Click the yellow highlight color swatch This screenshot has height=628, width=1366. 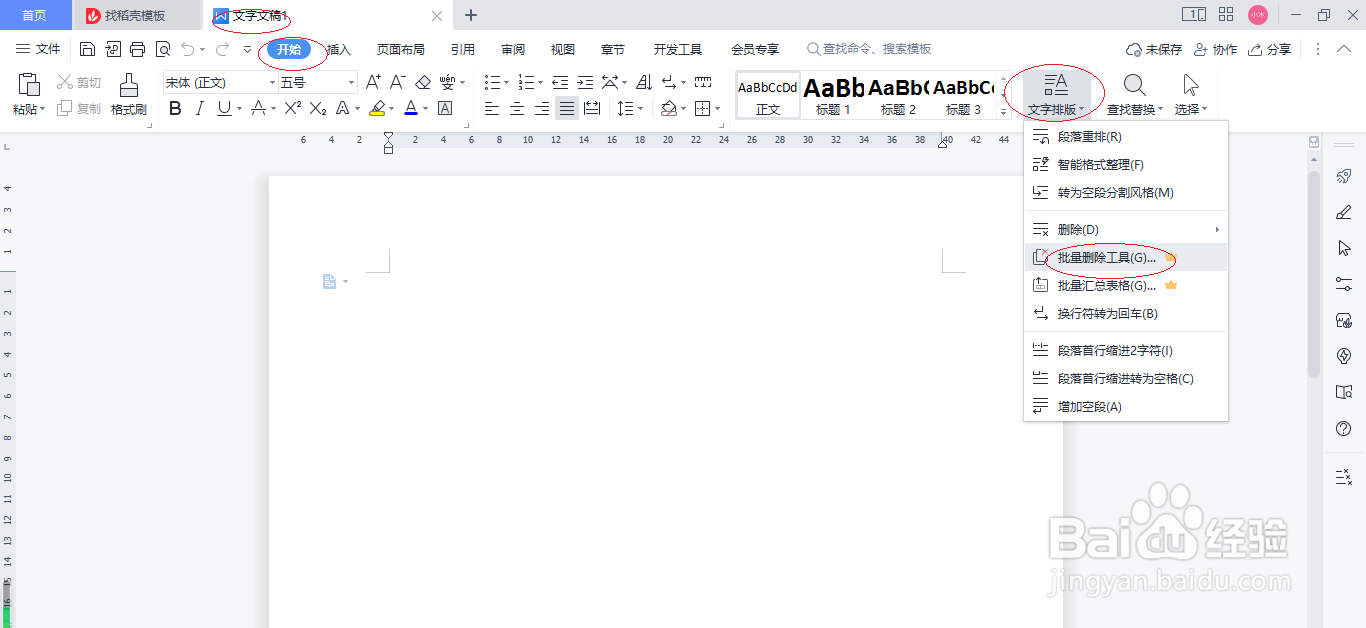(376, 112)
